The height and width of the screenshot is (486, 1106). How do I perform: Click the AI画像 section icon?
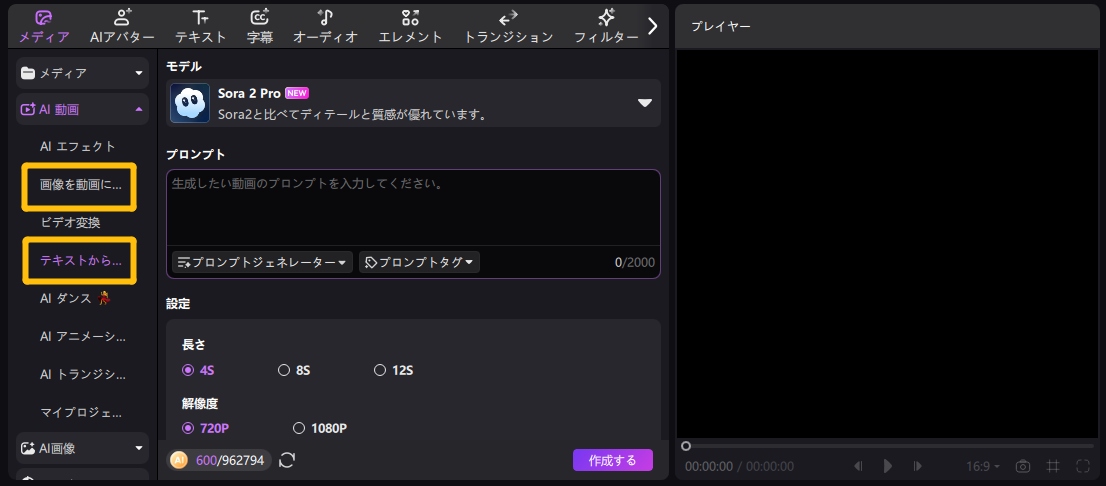[28, 448]
